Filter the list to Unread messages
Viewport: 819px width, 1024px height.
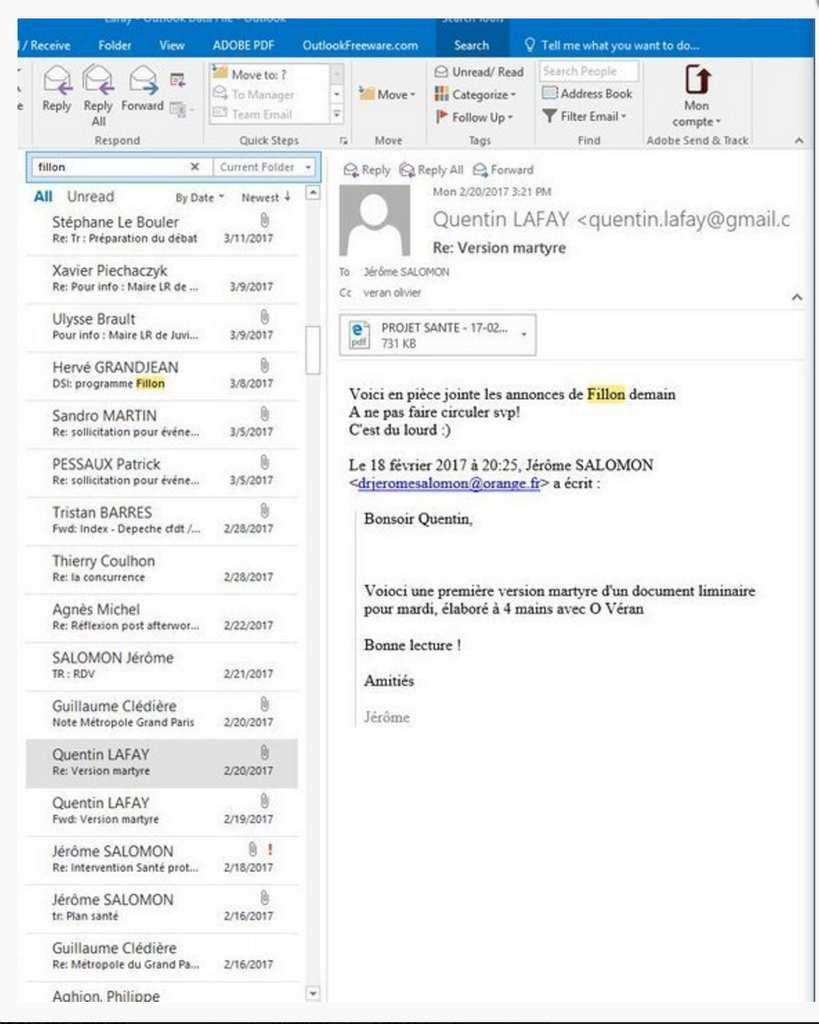coord(90,197)
